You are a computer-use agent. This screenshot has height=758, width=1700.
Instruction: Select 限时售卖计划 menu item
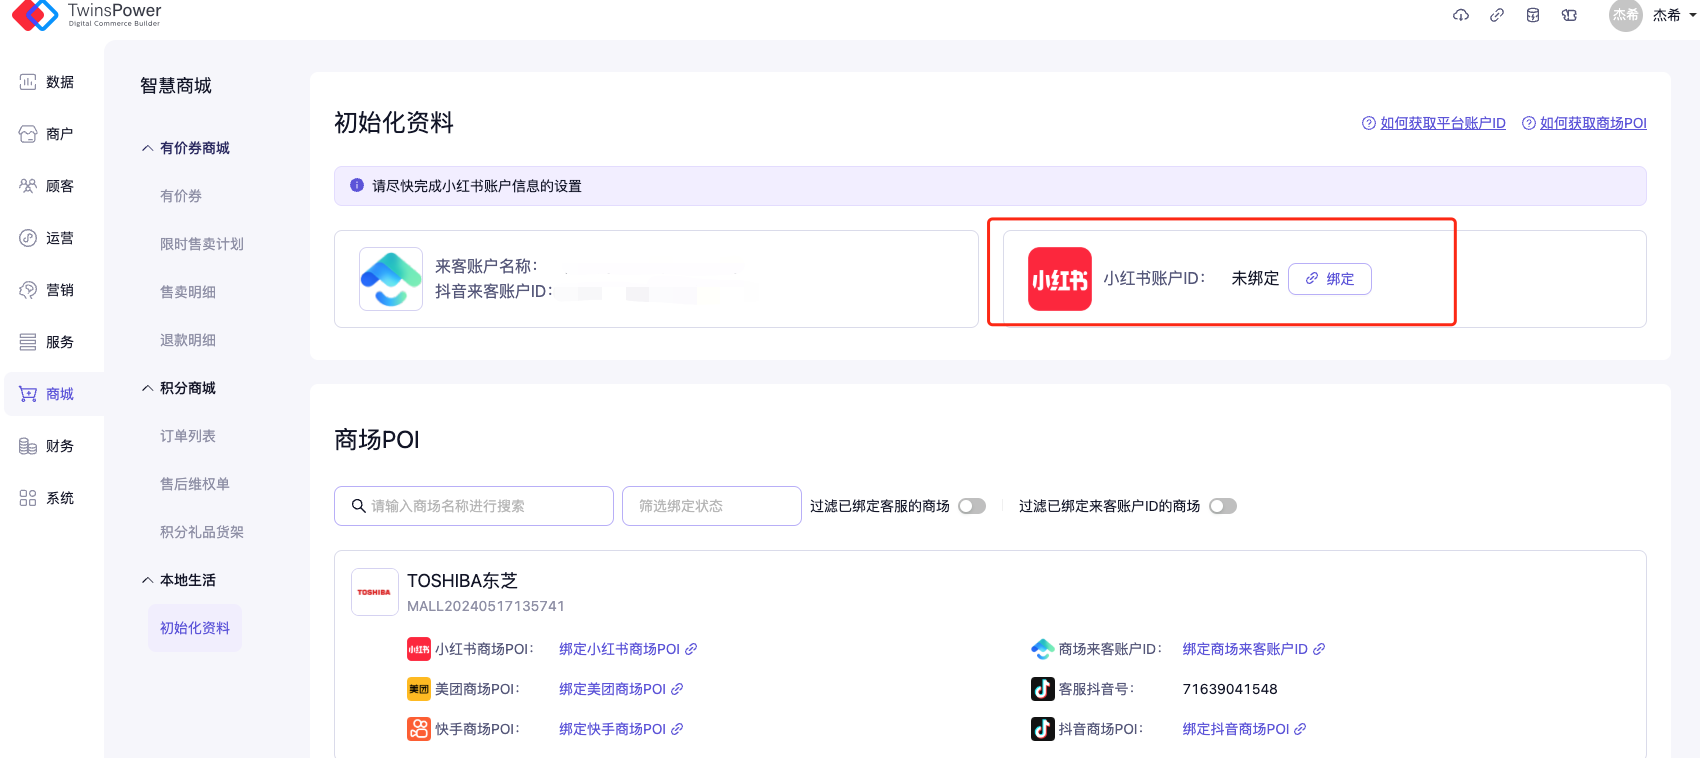(202, 244)
